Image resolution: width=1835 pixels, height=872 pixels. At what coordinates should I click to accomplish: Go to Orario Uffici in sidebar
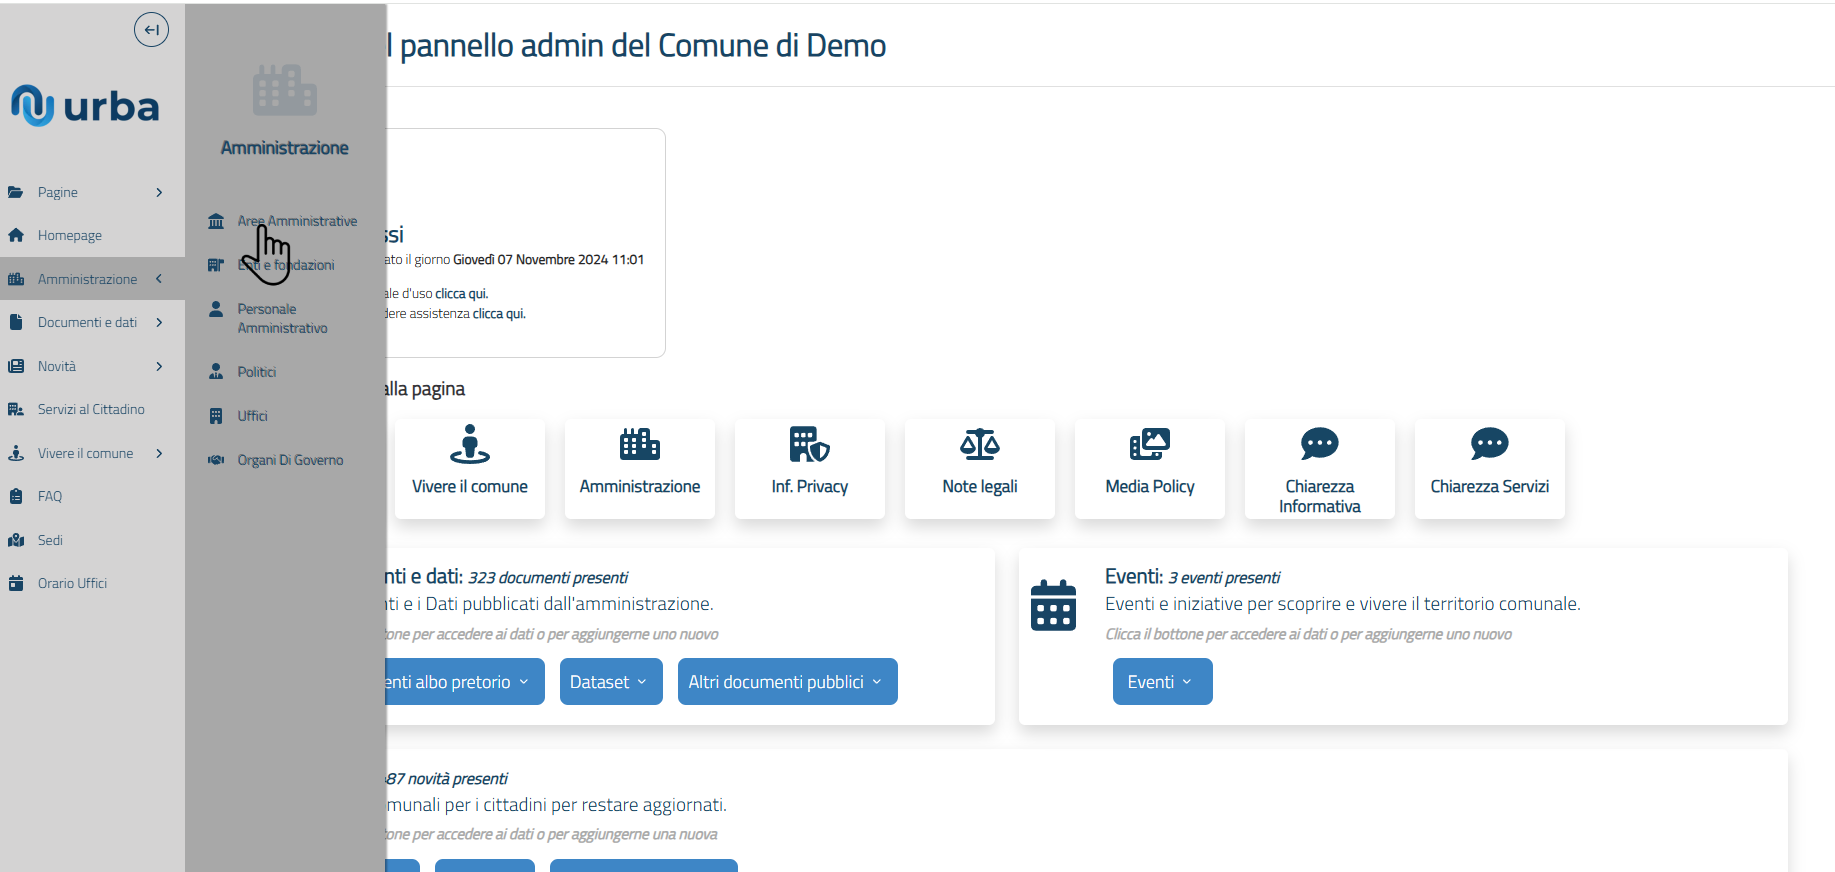(72, 583)
